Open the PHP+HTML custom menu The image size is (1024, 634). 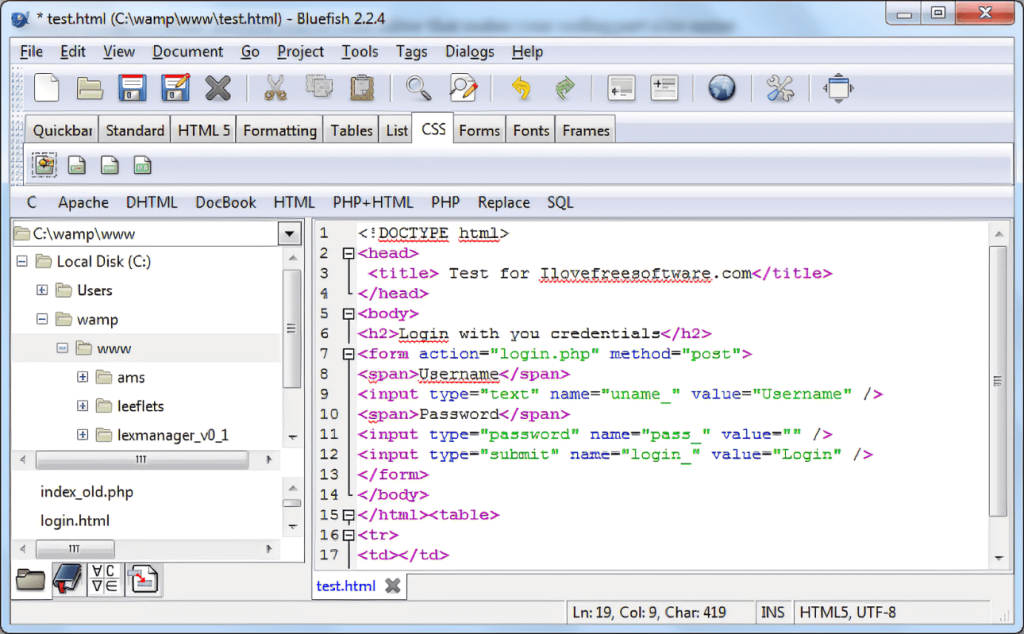pos(373,202)
